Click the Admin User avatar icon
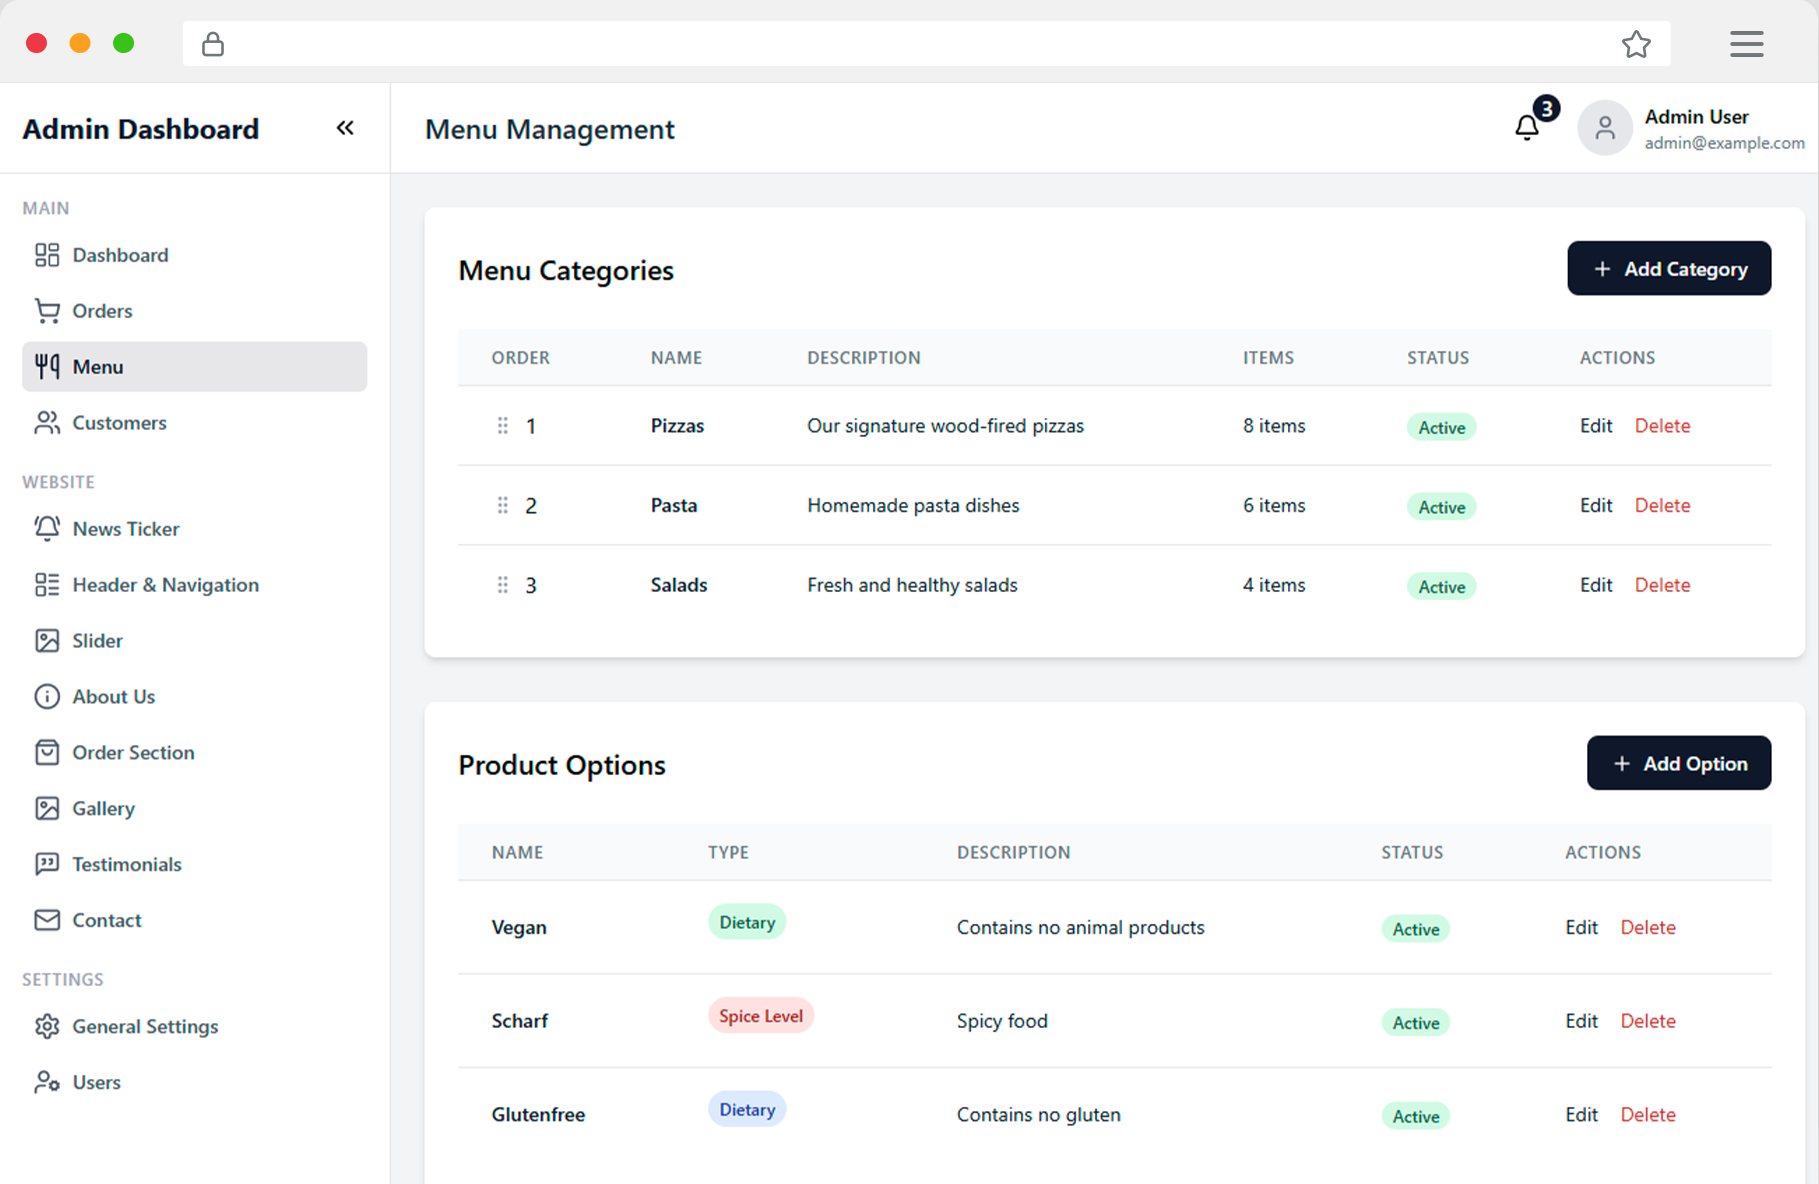Image resolution: width=1819 pixels, height=1184 pixels. [x=1604, y=128]
